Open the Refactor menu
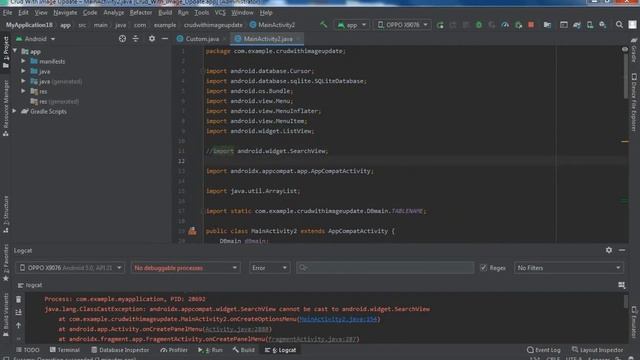Screen dimensions: 640x360 click(x=141, y=13)
